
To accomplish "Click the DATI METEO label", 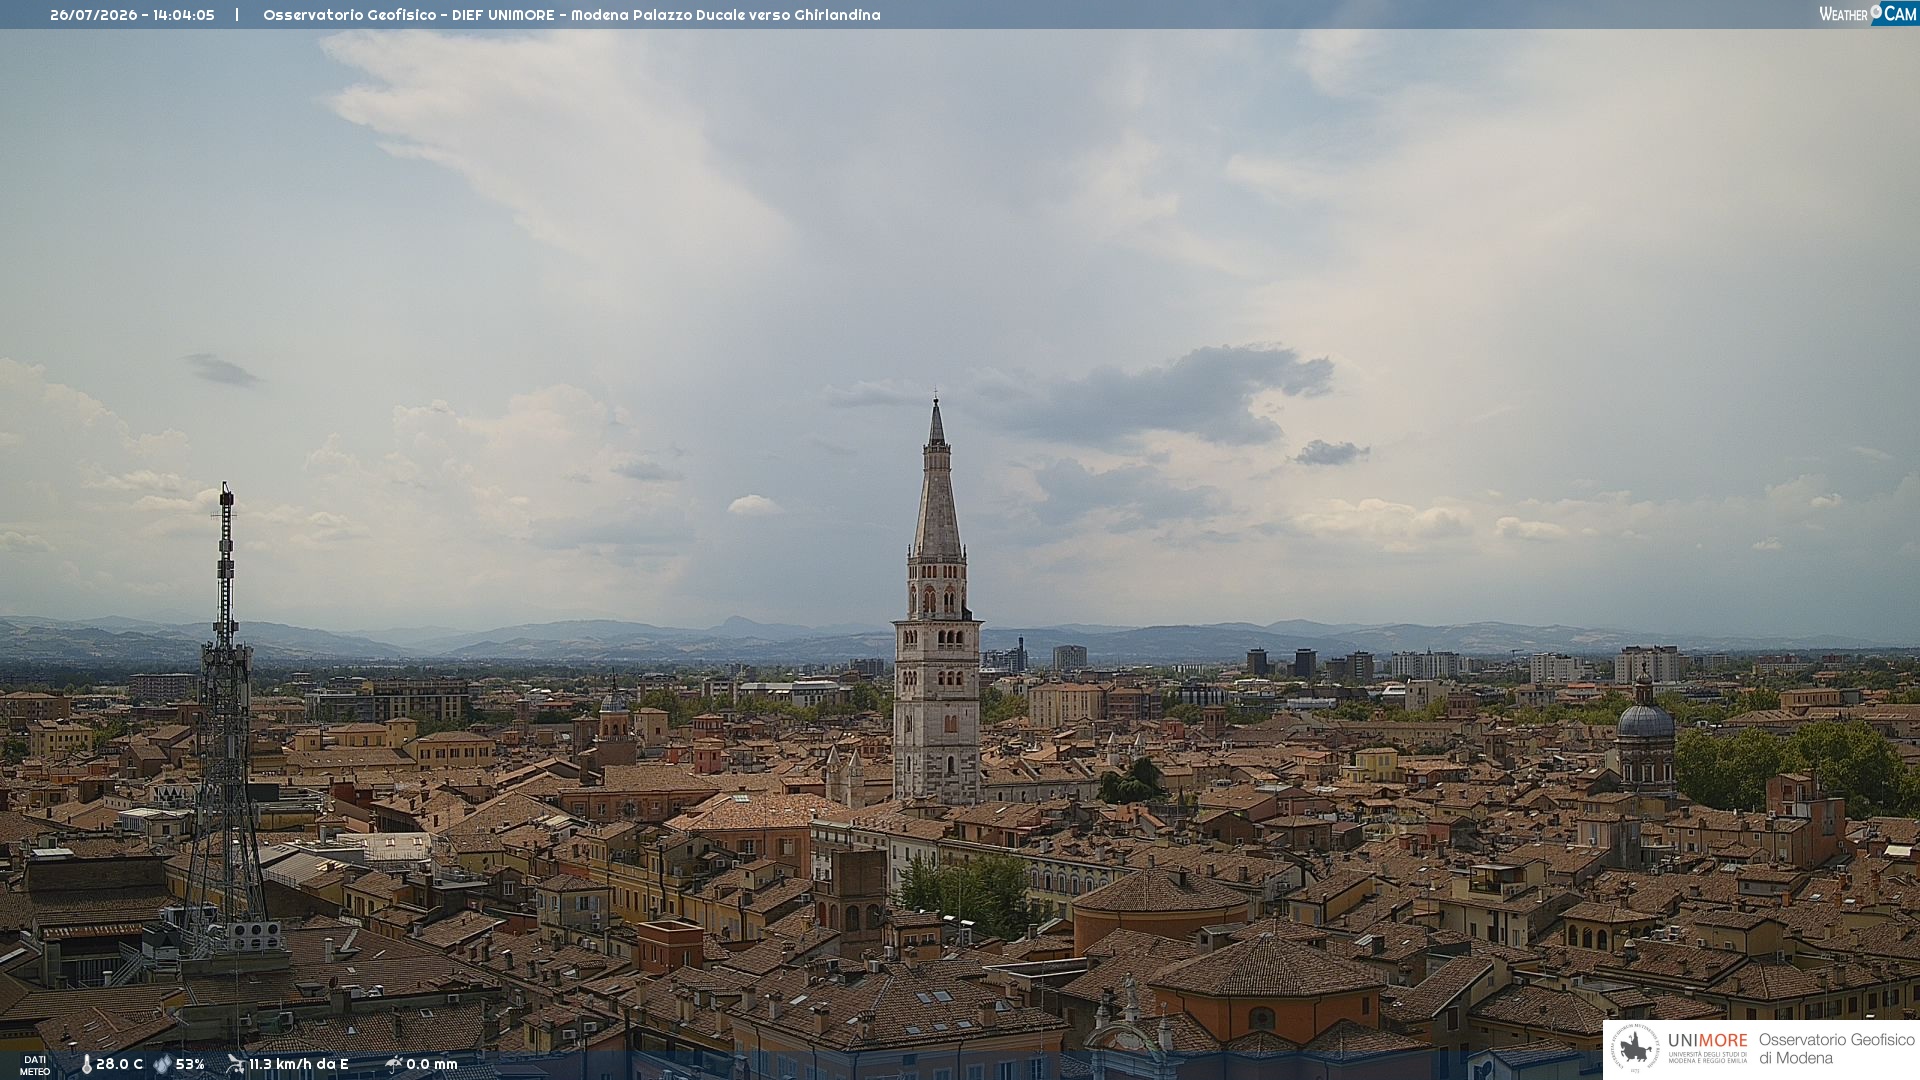I will [x=35, y=1066].
